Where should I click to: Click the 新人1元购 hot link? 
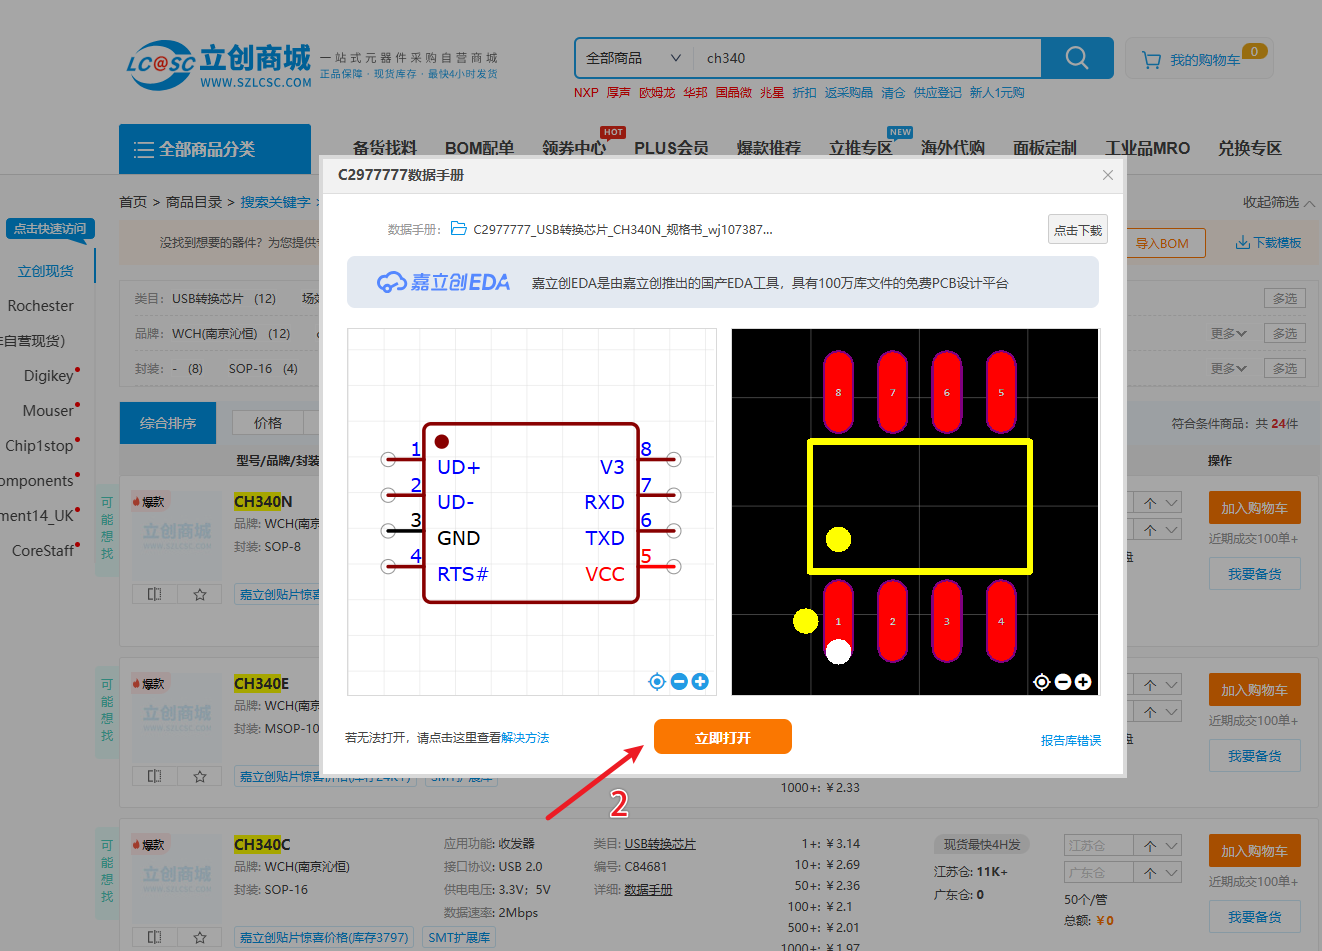[997, 93]
